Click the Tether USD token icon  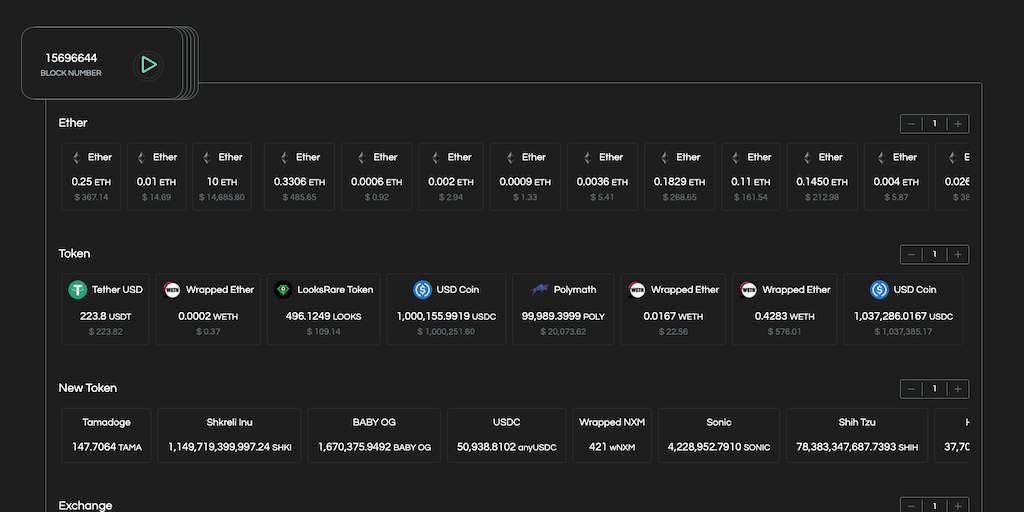(x=78, y=290)
